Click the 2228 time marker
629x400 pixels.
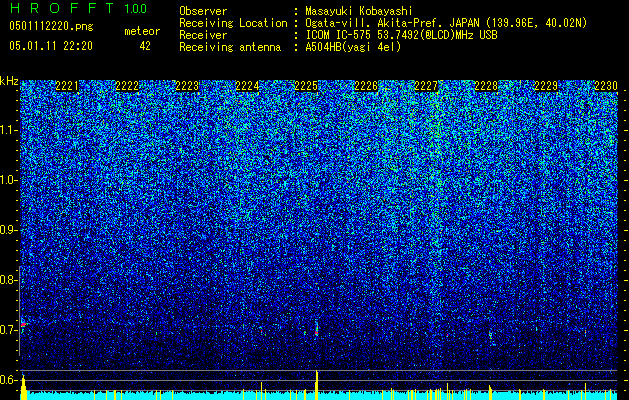click(x=486, y=86)
